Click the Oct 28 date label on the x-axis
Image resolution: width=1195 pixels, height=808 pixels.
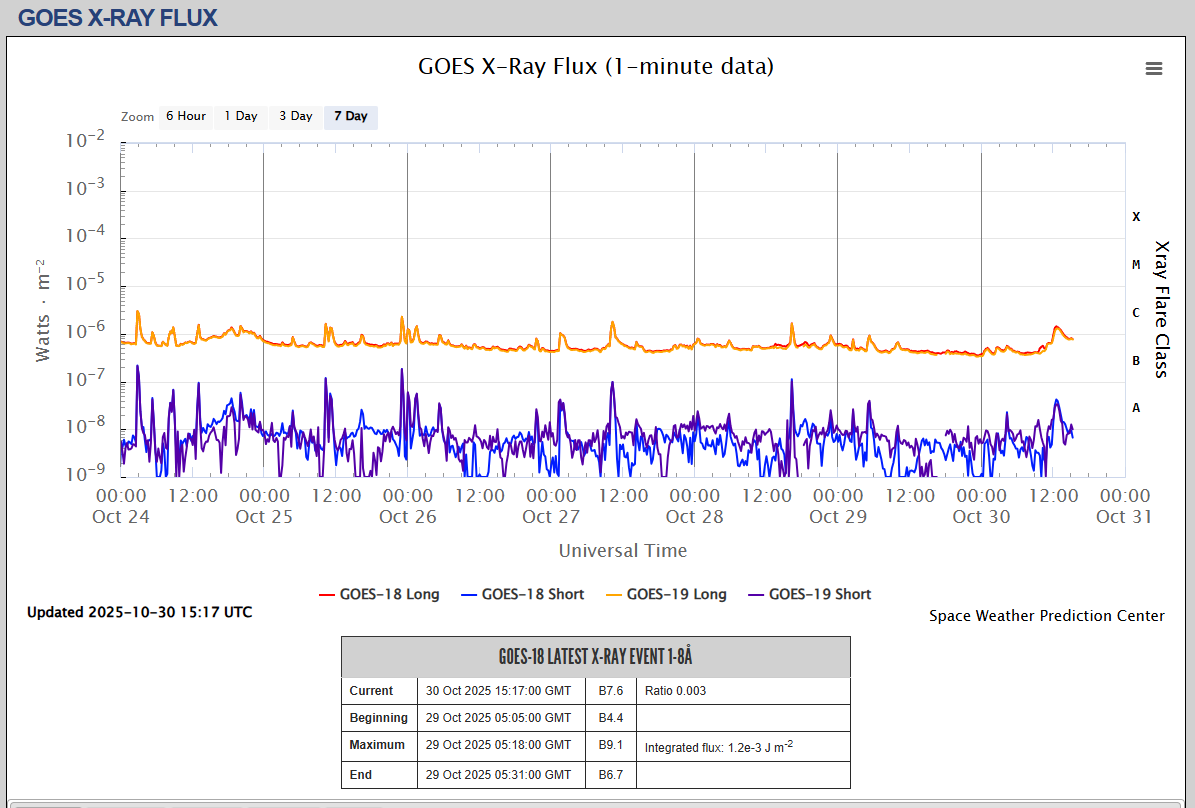[x=694, y=517]
